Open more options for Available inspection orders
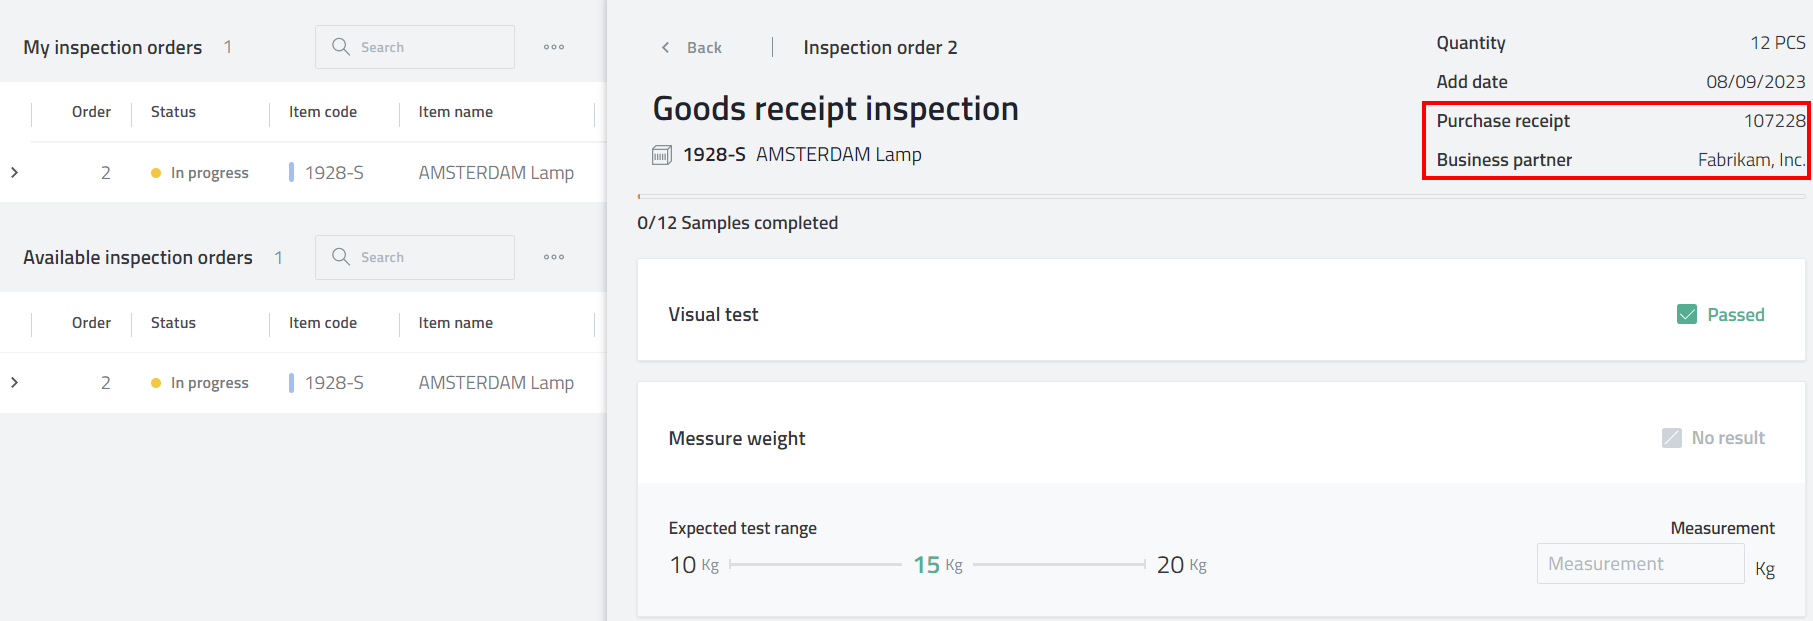The image size is (1813, 621). click(554, 257)
